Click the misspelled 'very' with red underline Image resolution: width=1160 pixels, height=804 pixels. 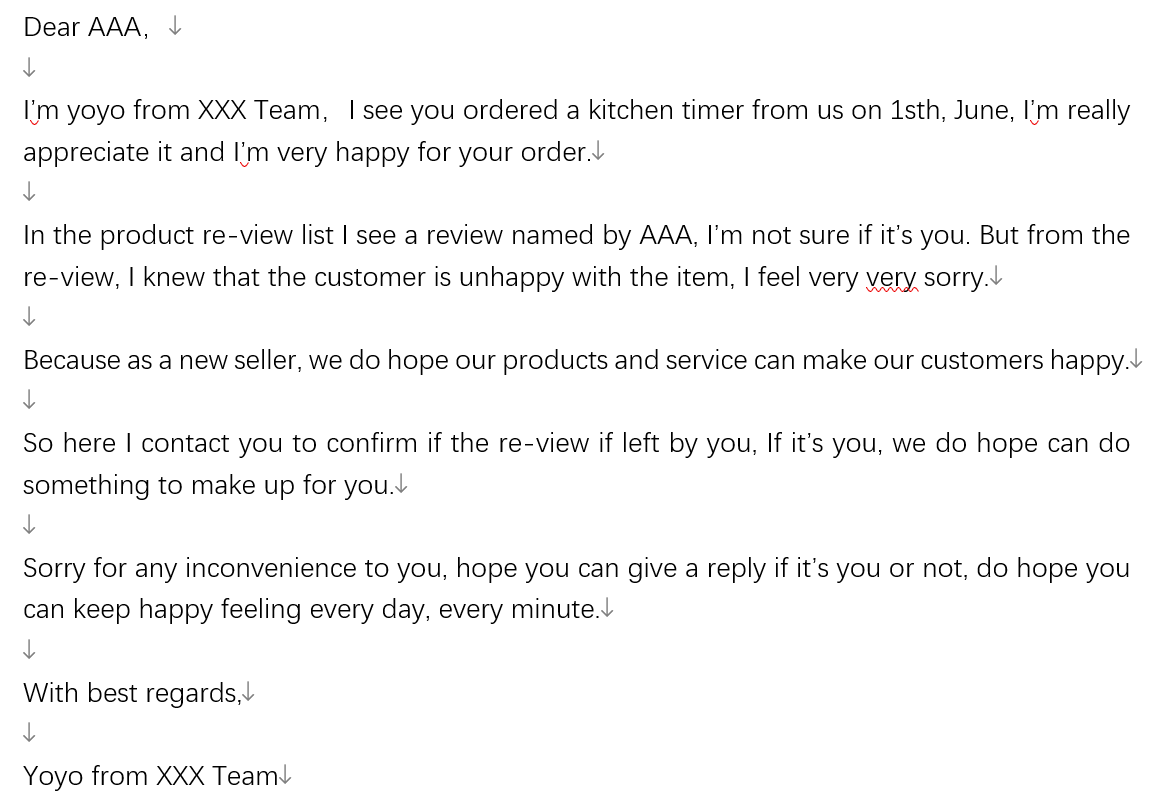(891, 277)
